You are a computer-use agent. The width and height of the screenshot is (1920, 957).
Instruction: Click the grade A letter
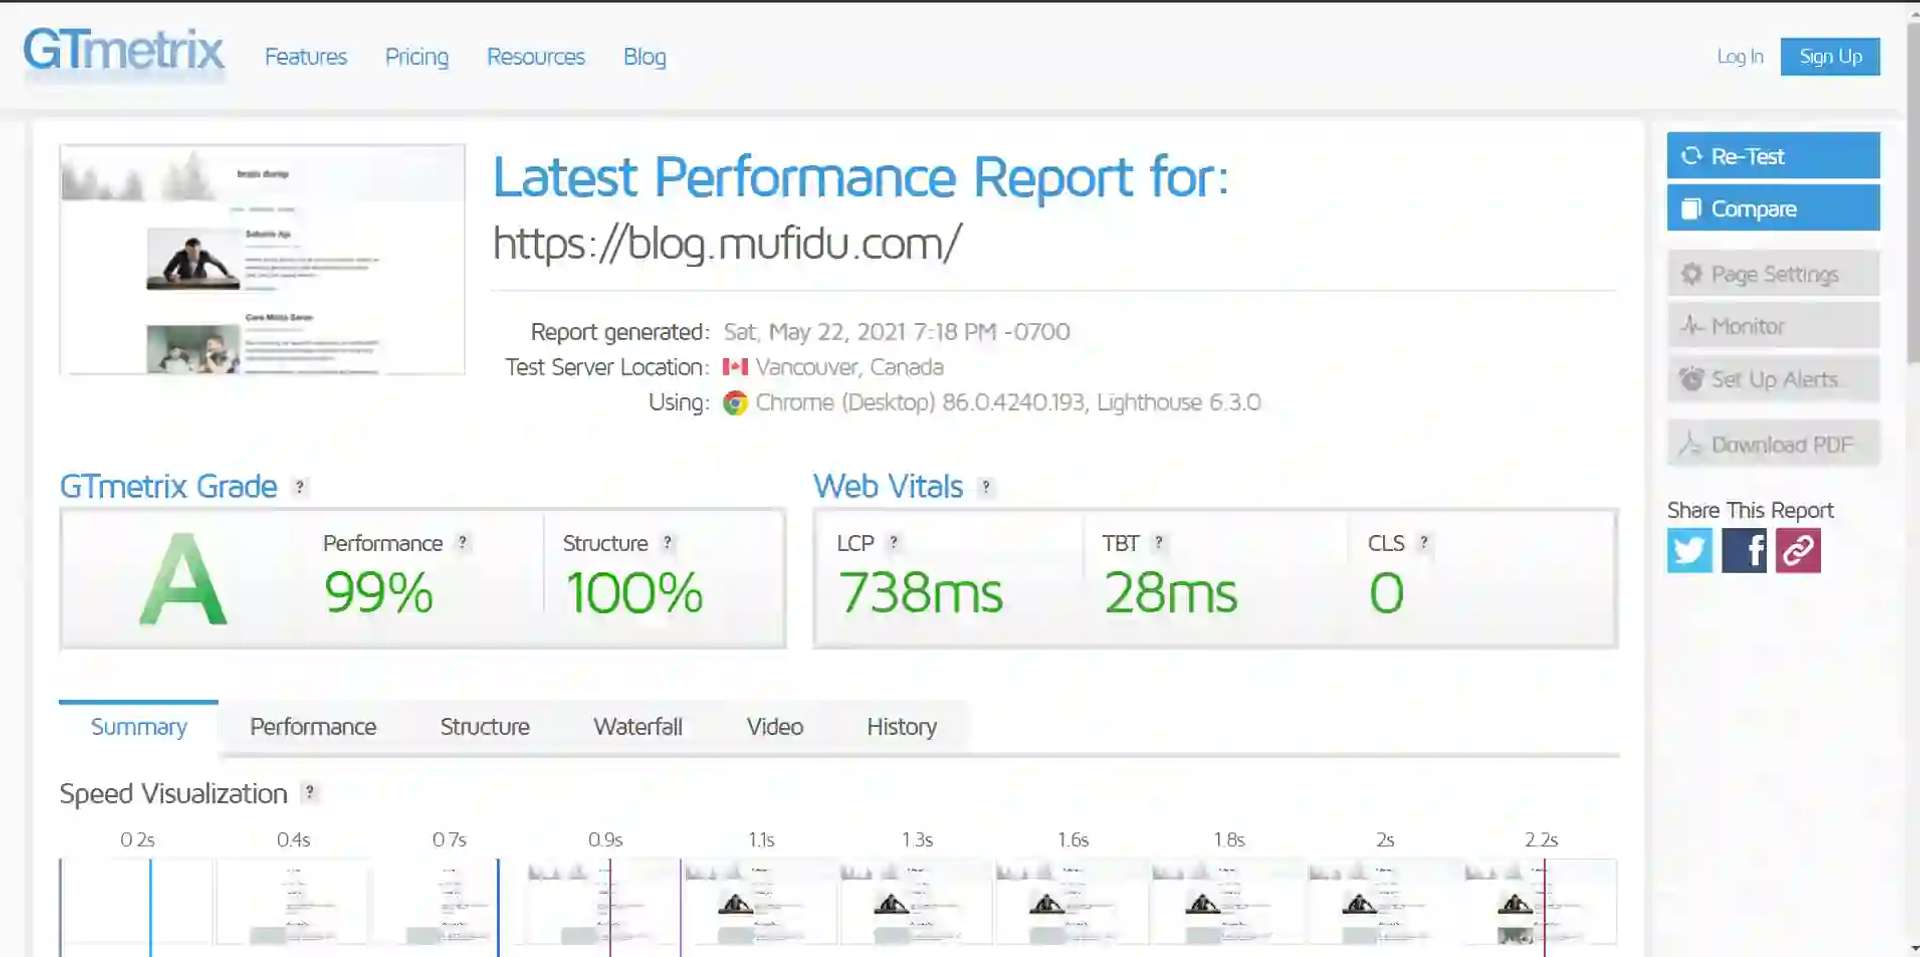click(x=182, y=580)
